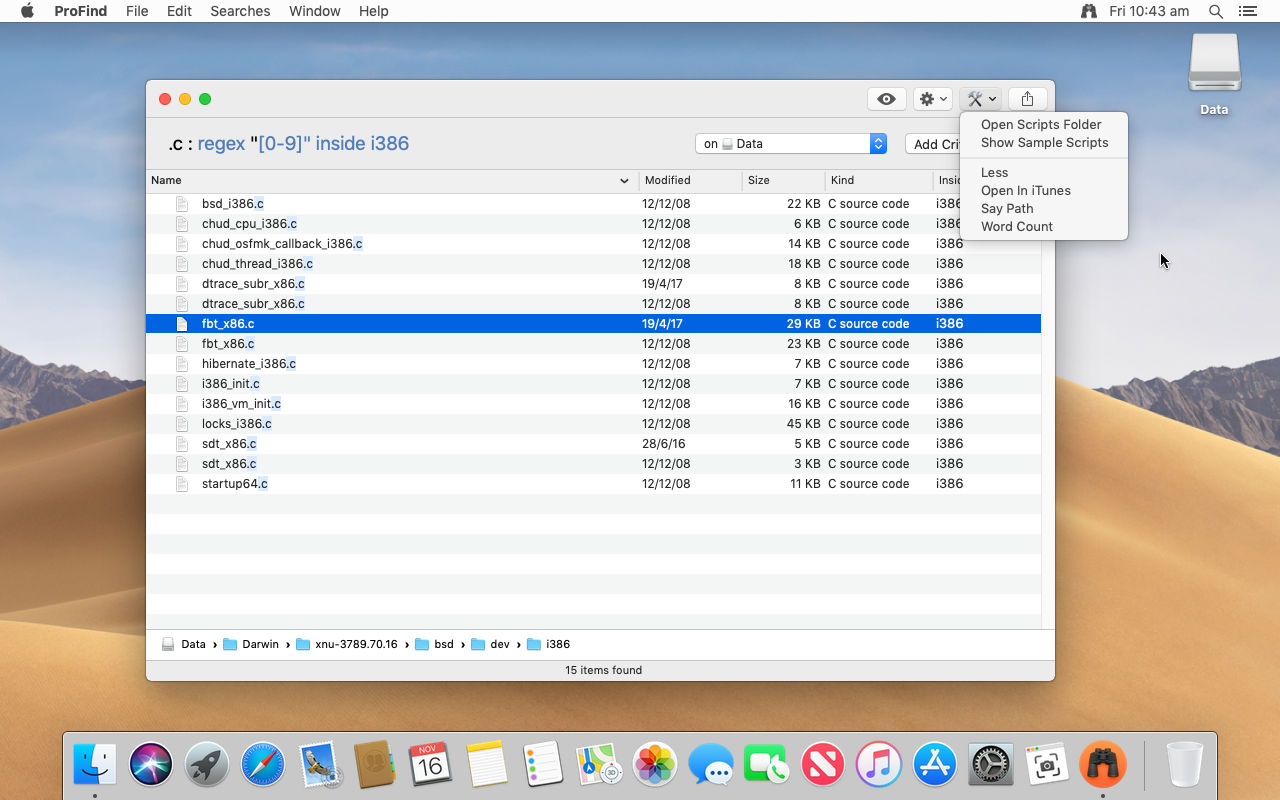Open Calendar from the Dock

click(431, 765)
